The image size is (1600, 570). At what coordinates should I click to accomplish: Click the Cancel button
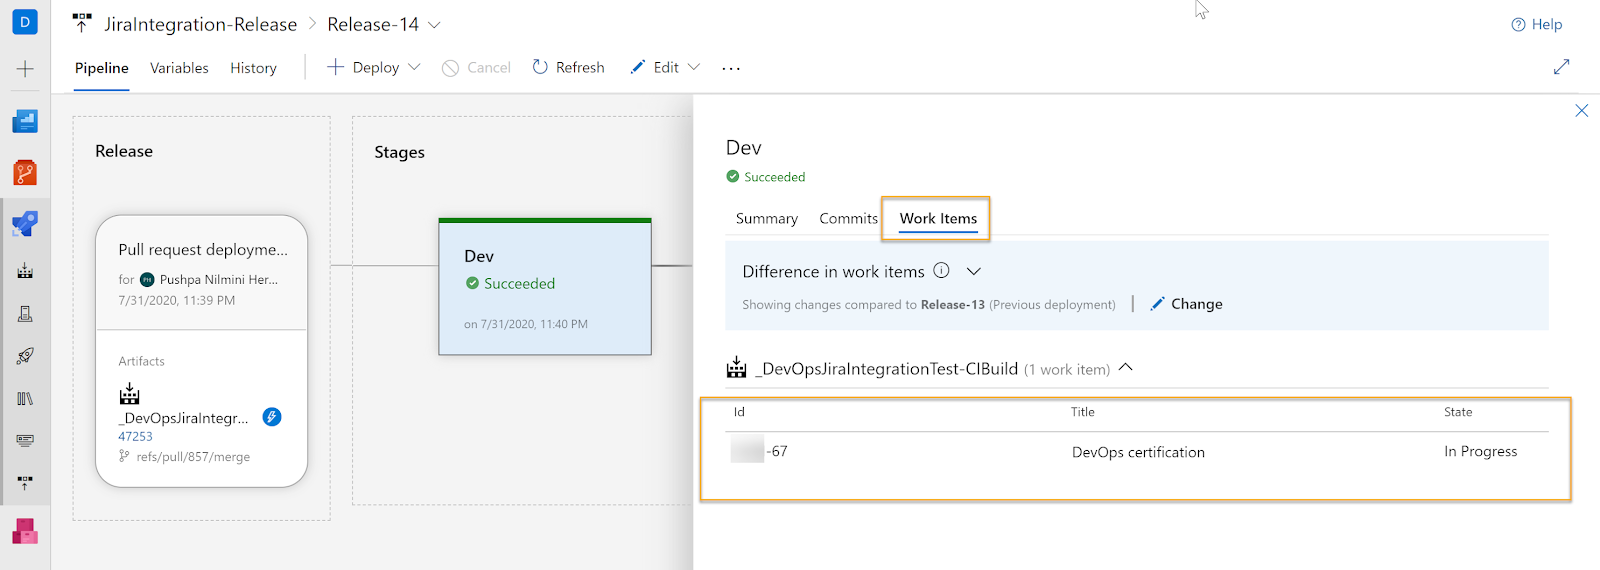[476, 67]
